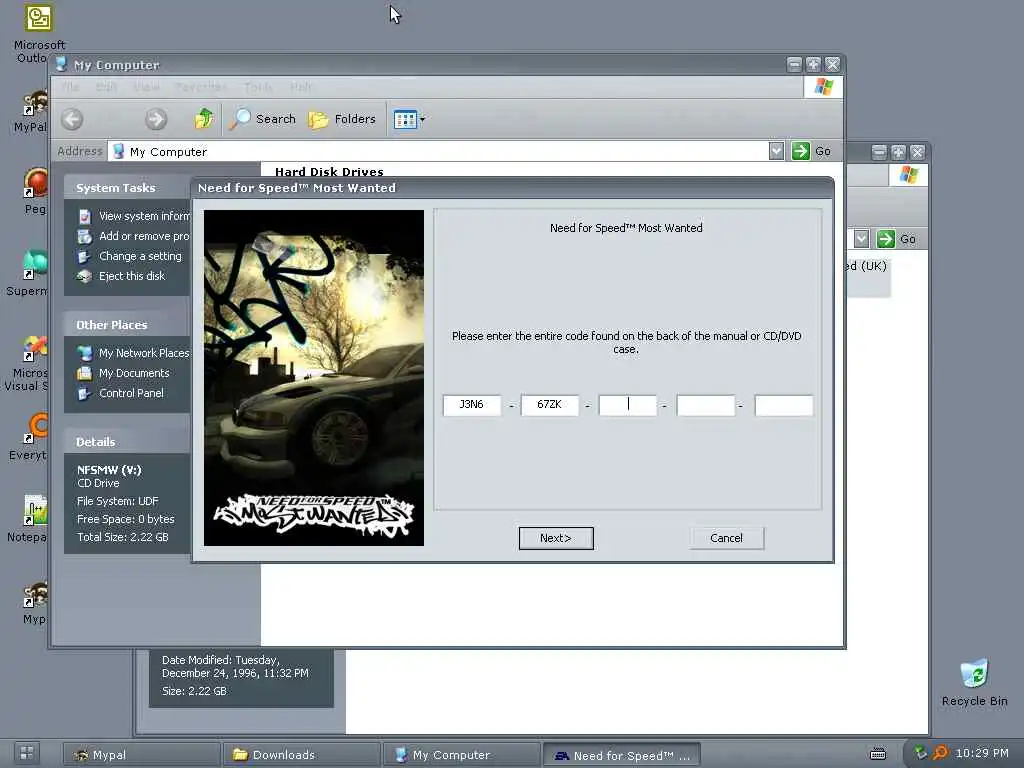Open the Start menu button

click(27, 753)
